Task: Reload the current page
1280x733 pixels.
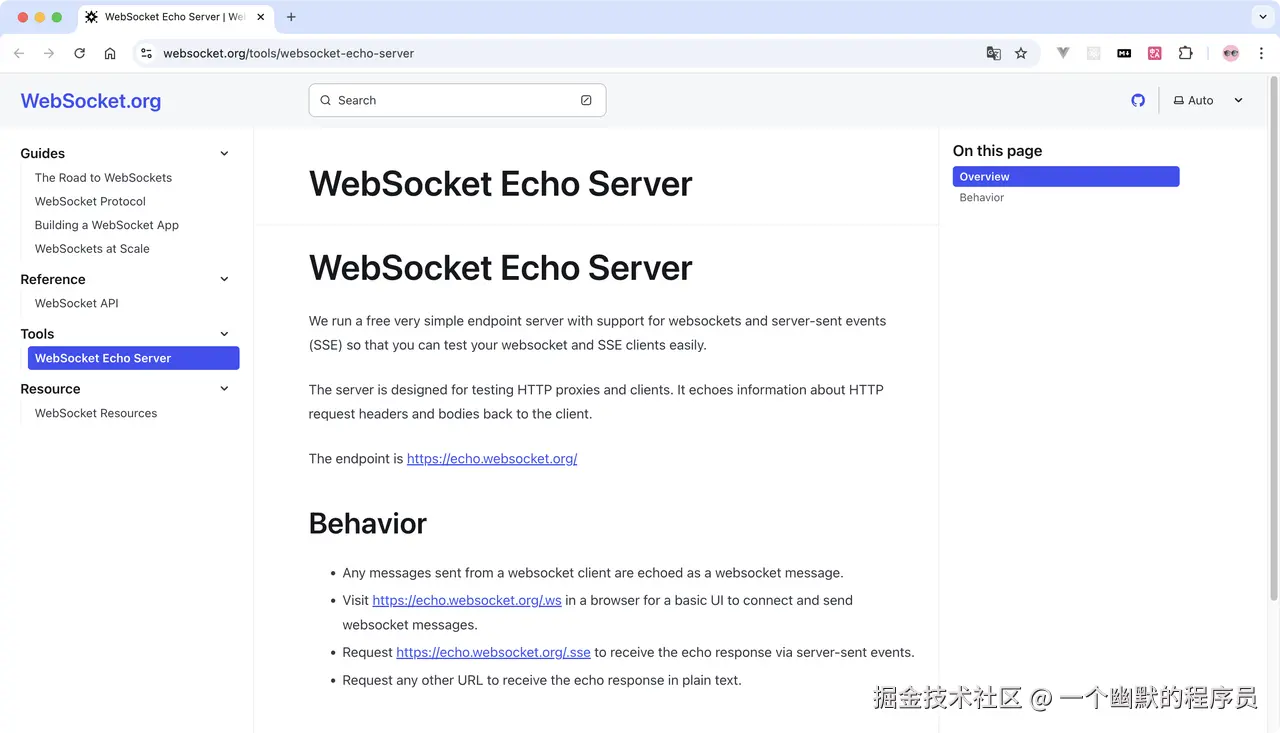Action: pyautogui.click(x=79, y=53)
